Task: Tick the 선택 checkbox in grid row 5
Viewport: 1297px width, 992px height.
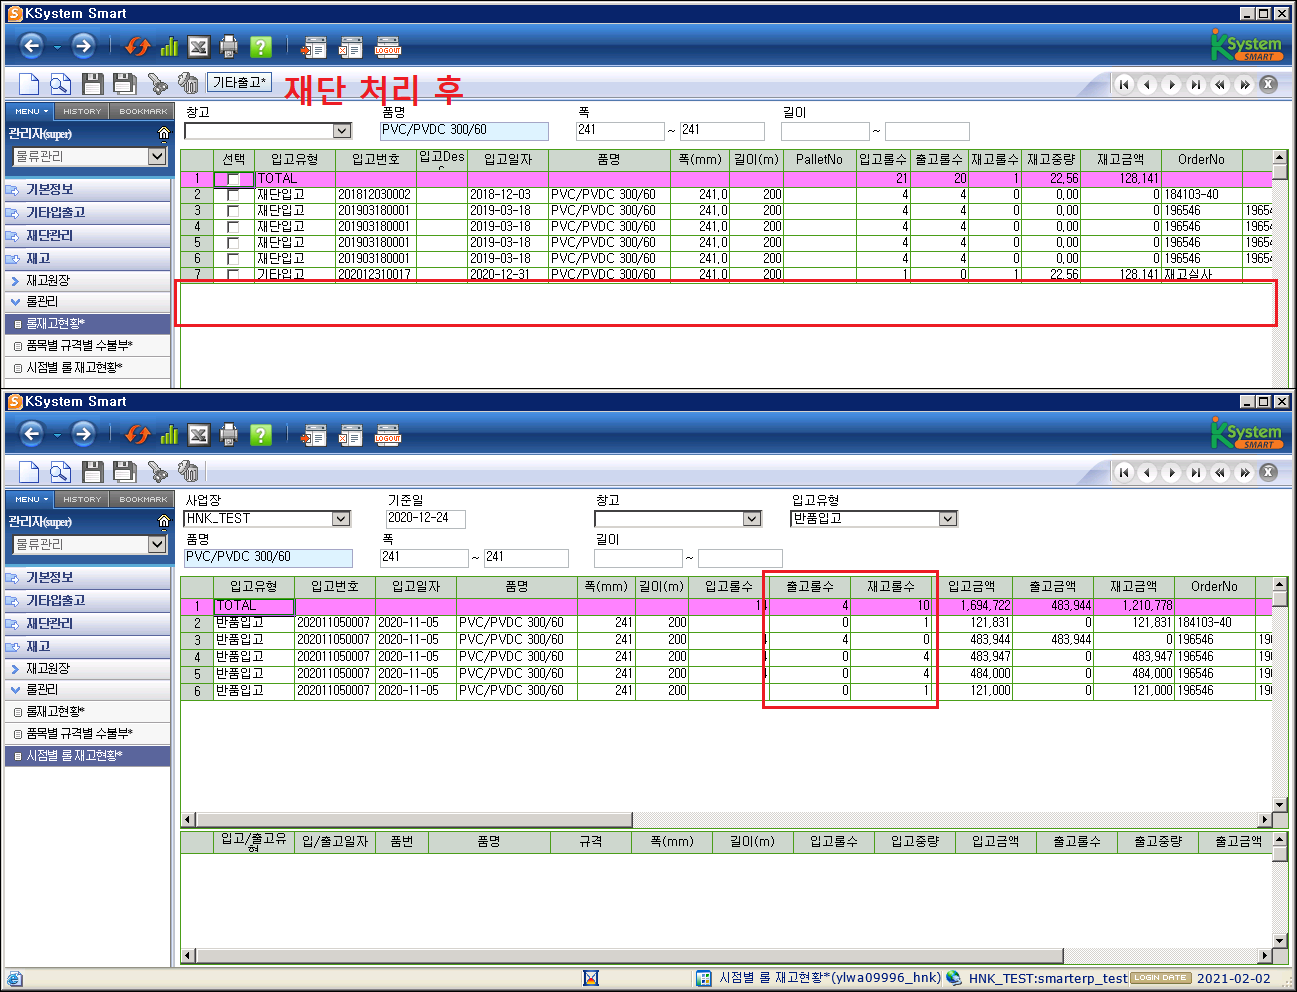Action: (x=233, y=243)
